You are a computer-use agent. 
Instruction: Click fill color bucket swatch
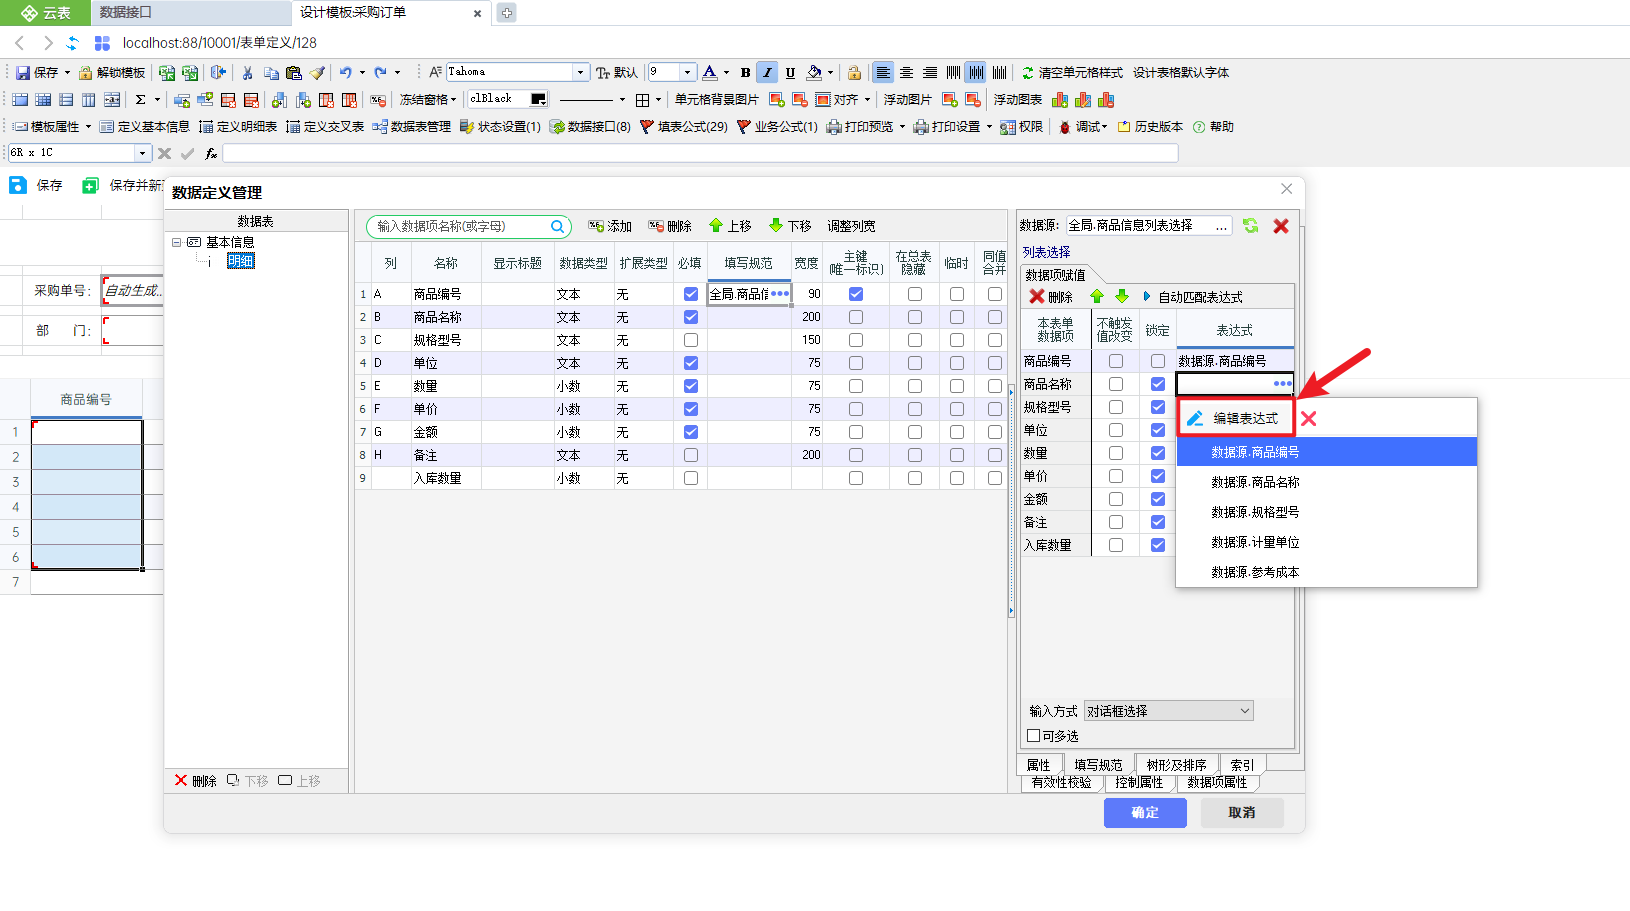point(814,72)
